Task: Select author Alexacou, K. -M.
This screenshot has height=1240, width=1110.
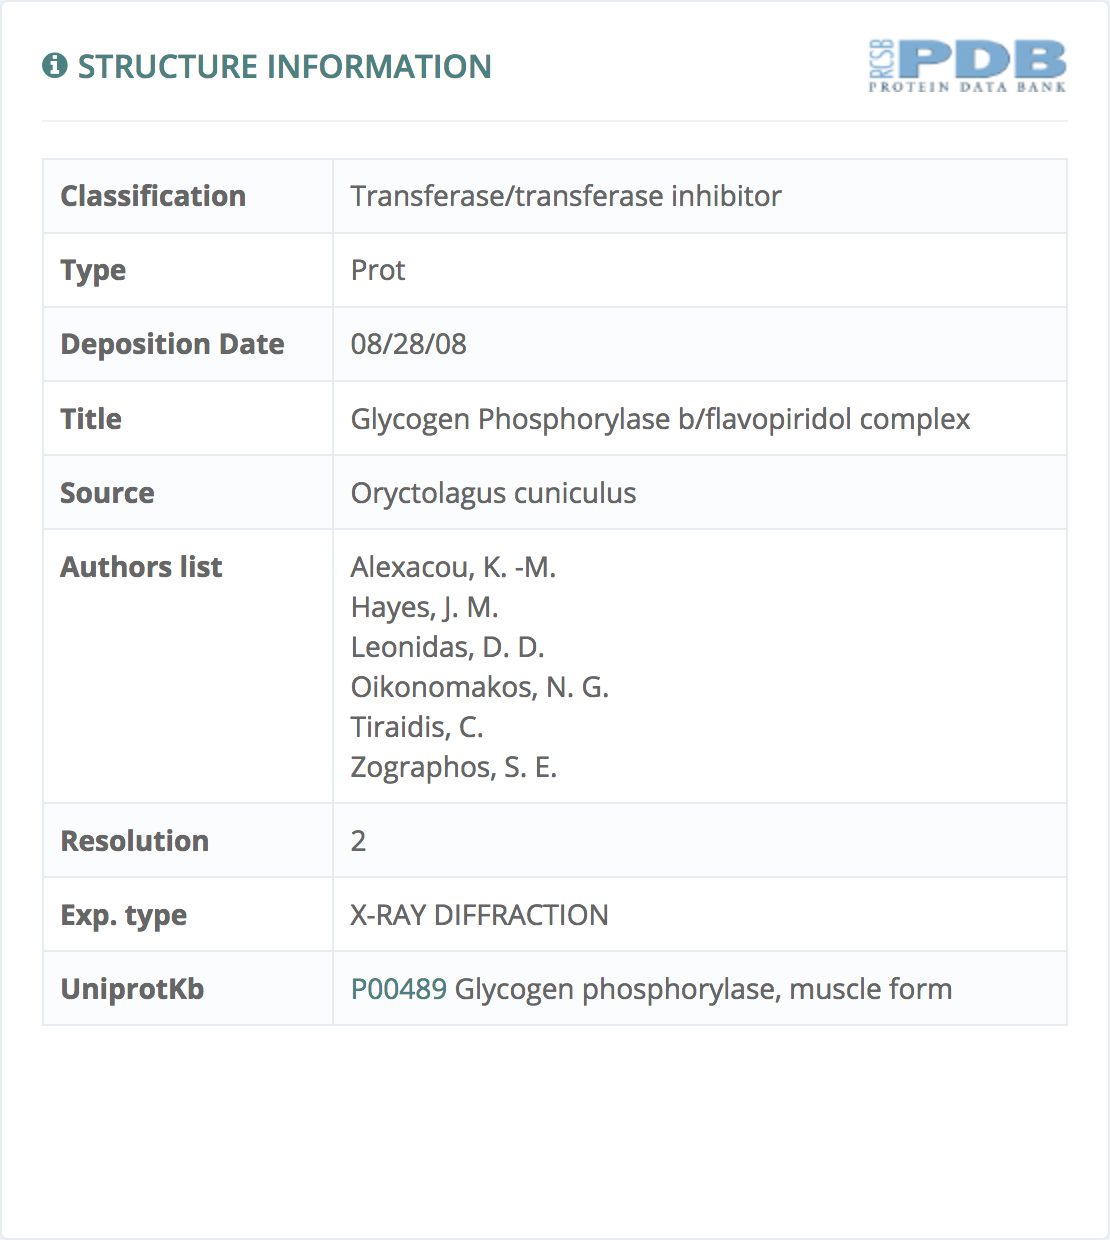Action: pos(453,567)
